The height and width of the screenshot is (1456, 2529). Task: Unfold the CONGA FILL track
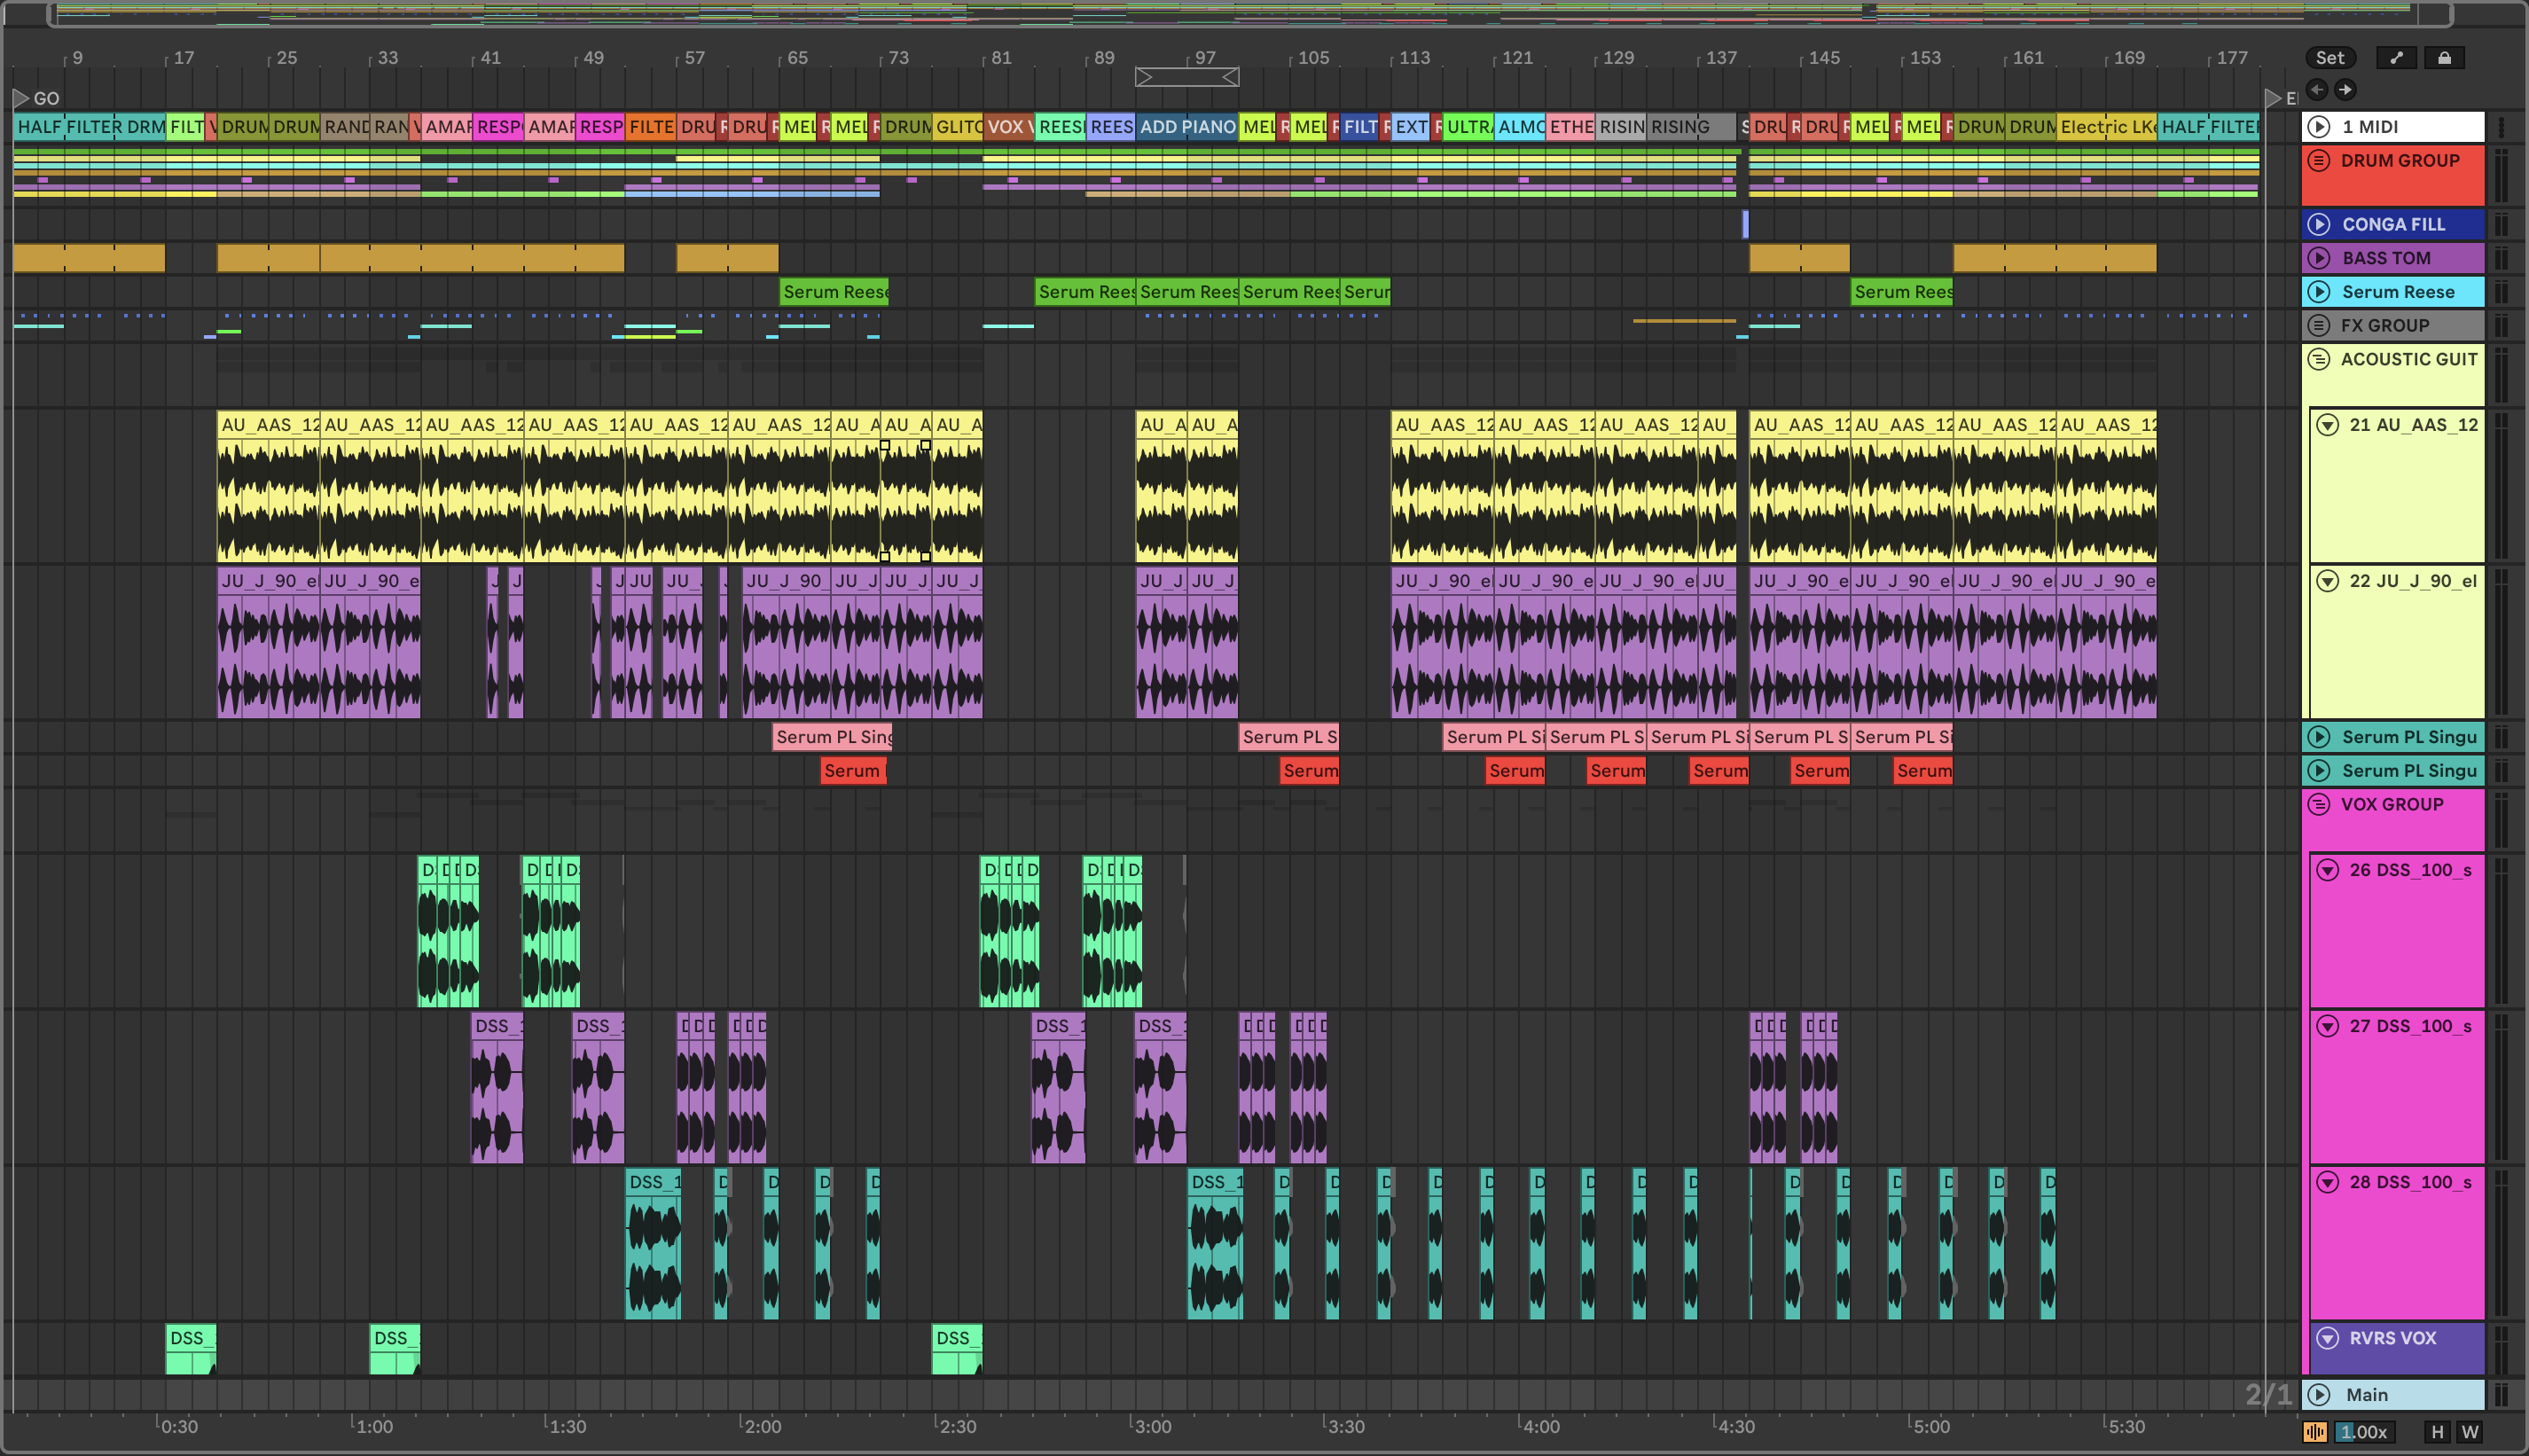click(2319, 224)
